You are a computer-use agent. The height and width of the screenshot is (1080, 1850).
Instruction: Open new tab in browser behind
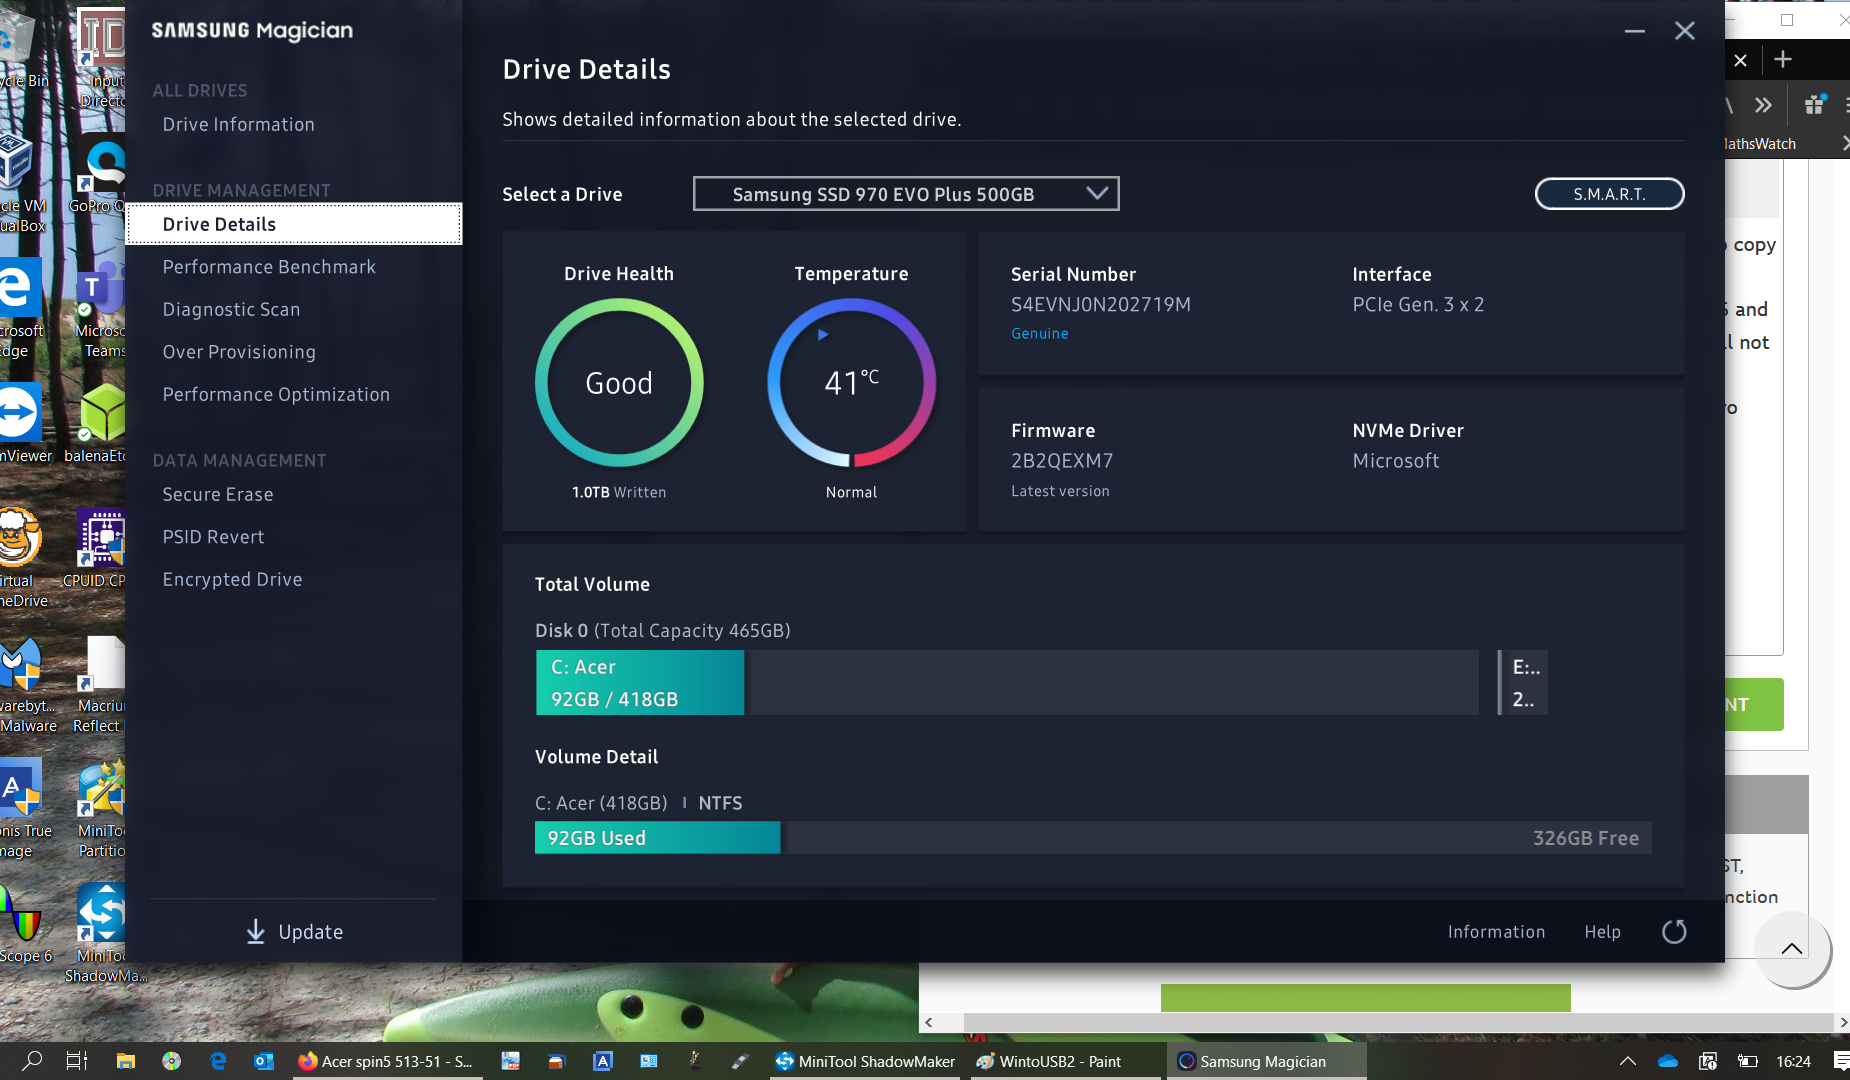(x=1783, y=60)
